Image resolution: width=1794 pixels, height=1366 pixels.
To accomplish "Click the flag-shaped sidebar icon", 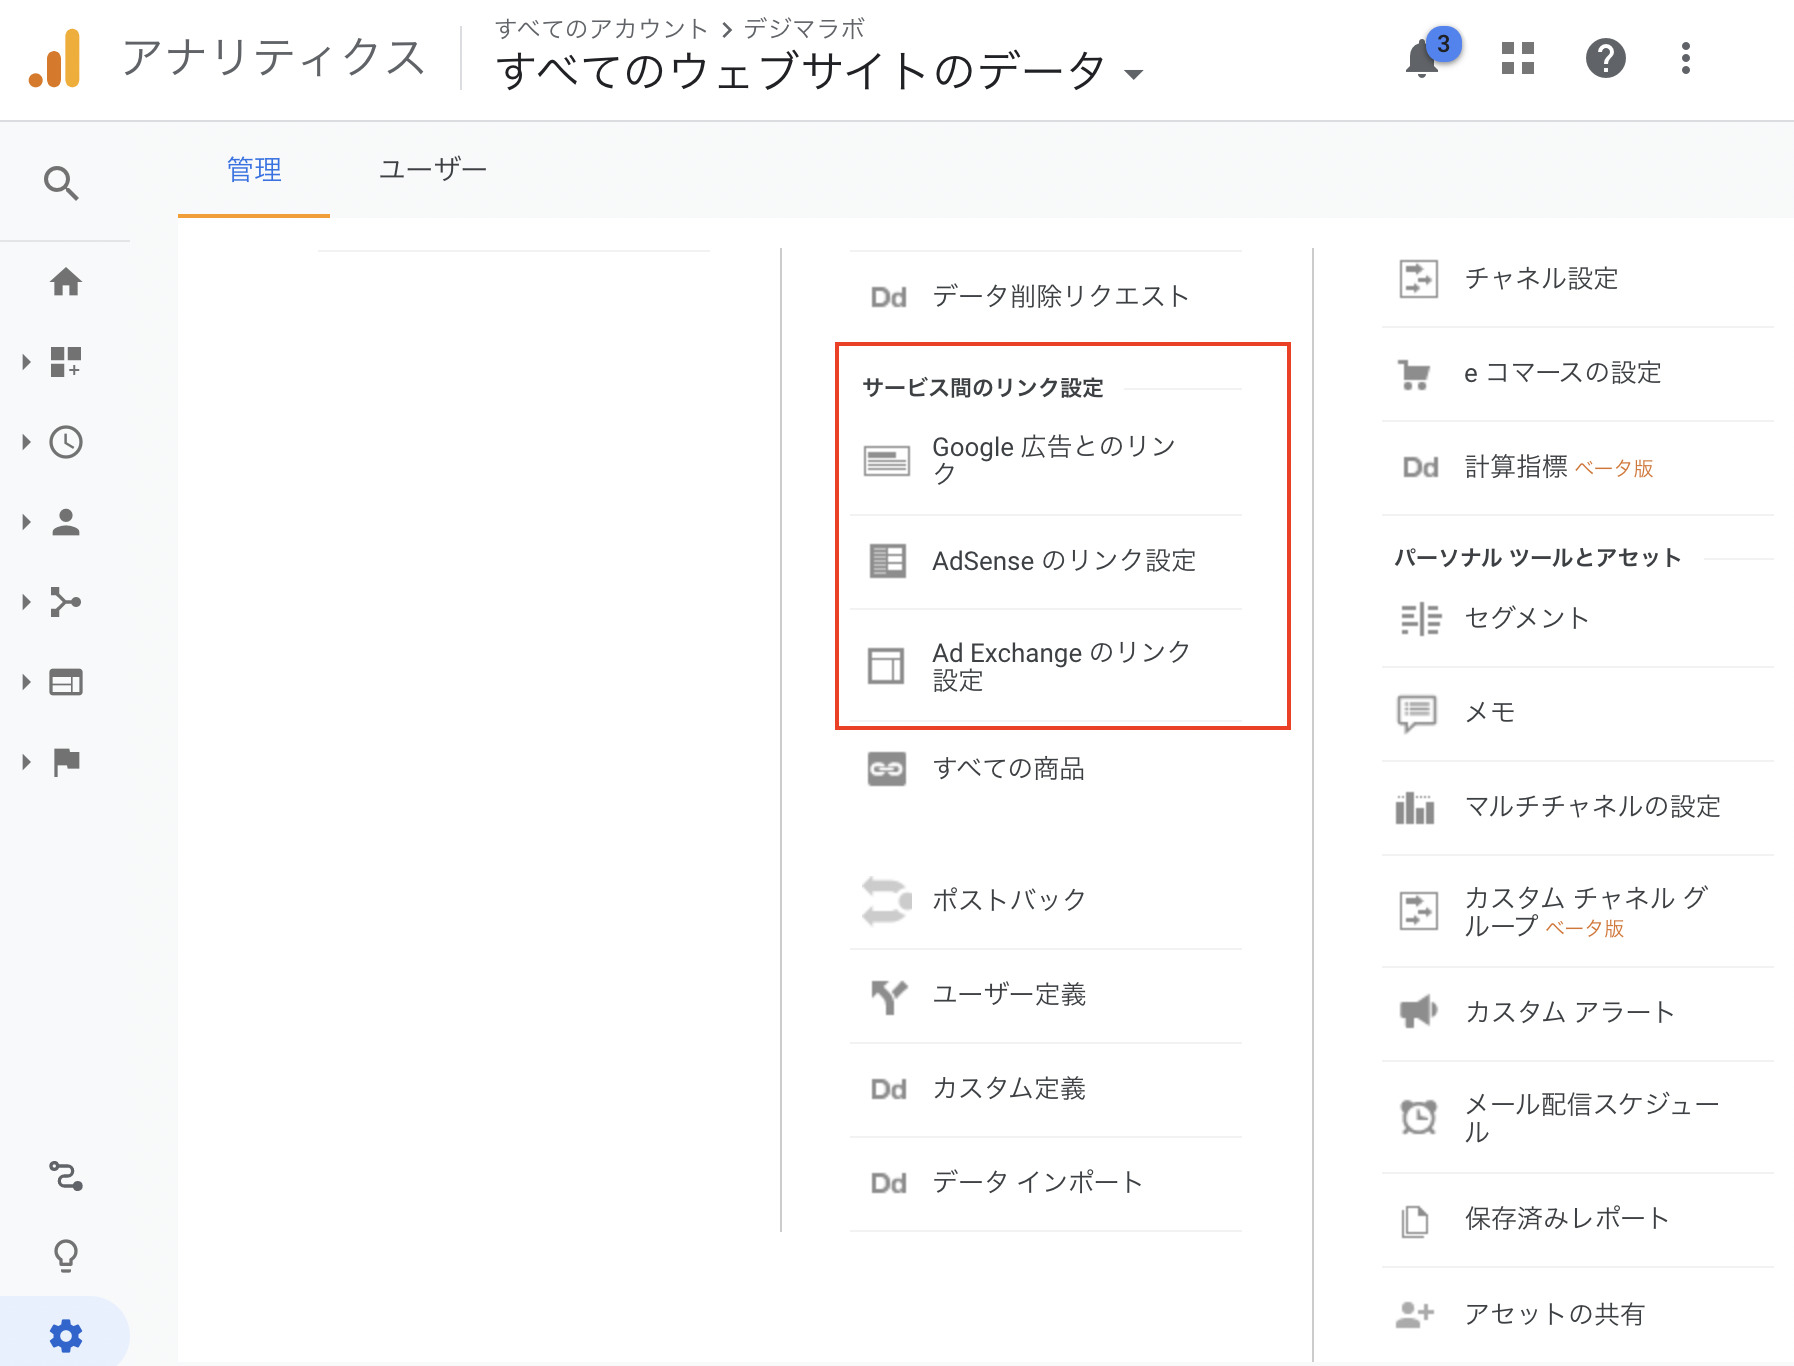I will pos(67,762).
